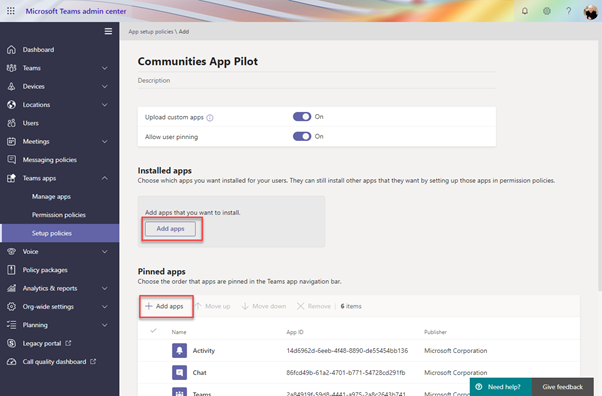Click the Devices sidebar icon
The width and height of the screenshot is (602, 396).
[x=12, y=86]
